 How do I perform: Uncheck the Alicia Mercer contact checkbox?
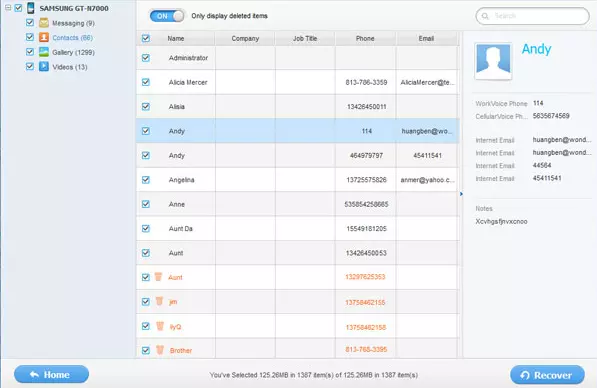click(x=146, y=82)
